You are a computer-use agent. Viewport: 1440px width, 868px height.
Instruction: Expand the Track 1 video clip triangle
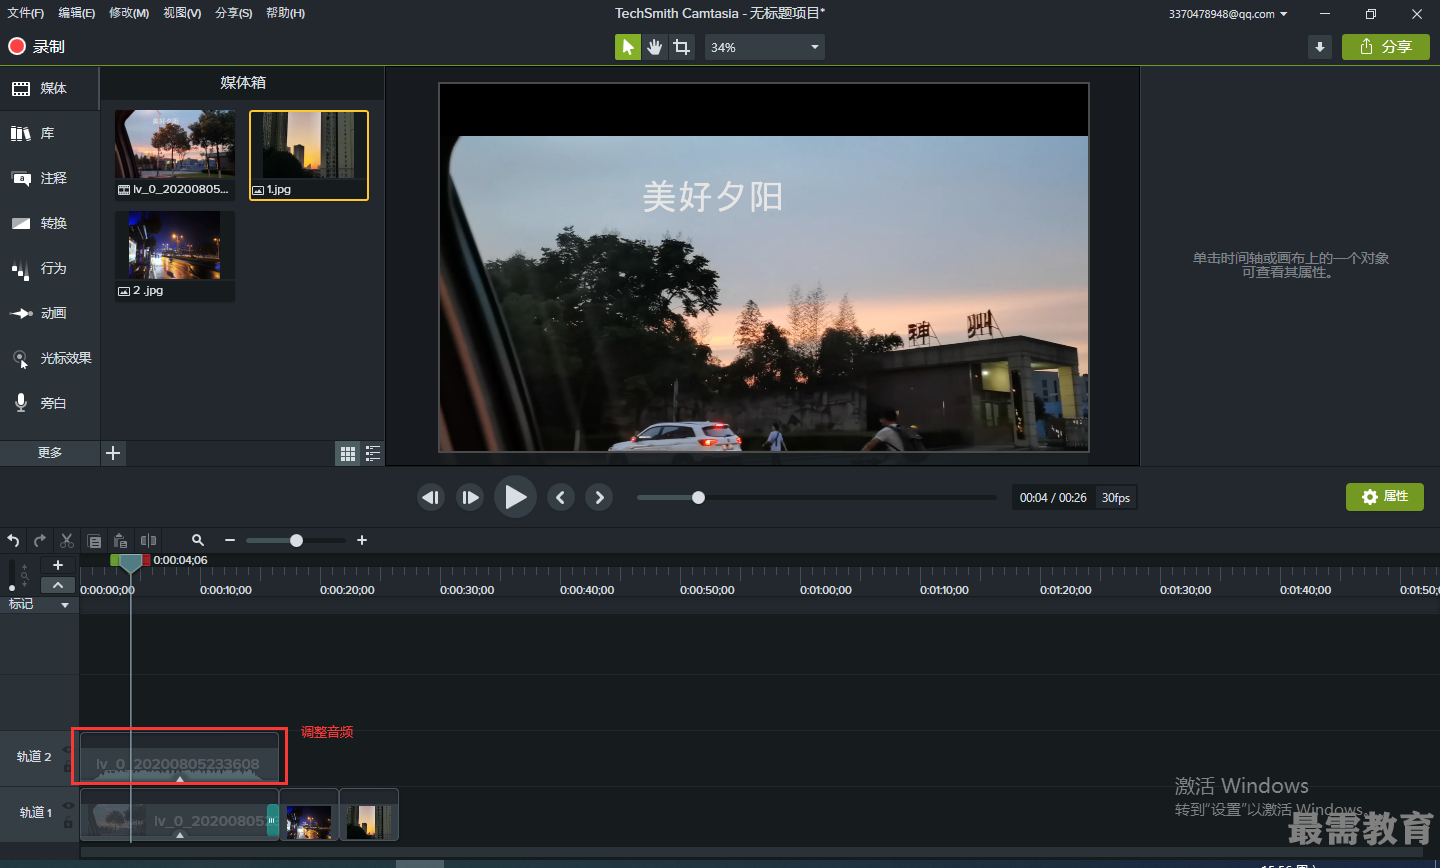(x=180, y=834)
